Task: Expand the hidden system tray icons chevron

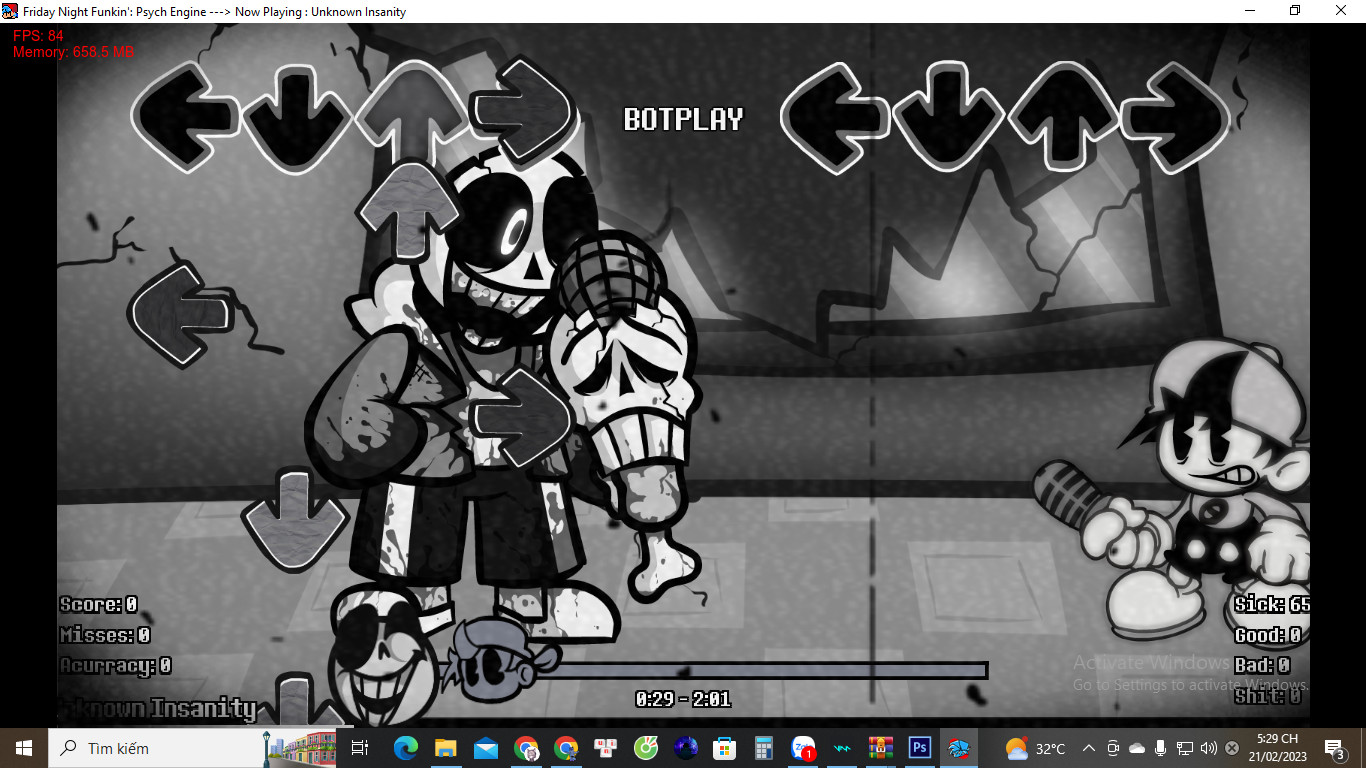Action: (1089, 748)
